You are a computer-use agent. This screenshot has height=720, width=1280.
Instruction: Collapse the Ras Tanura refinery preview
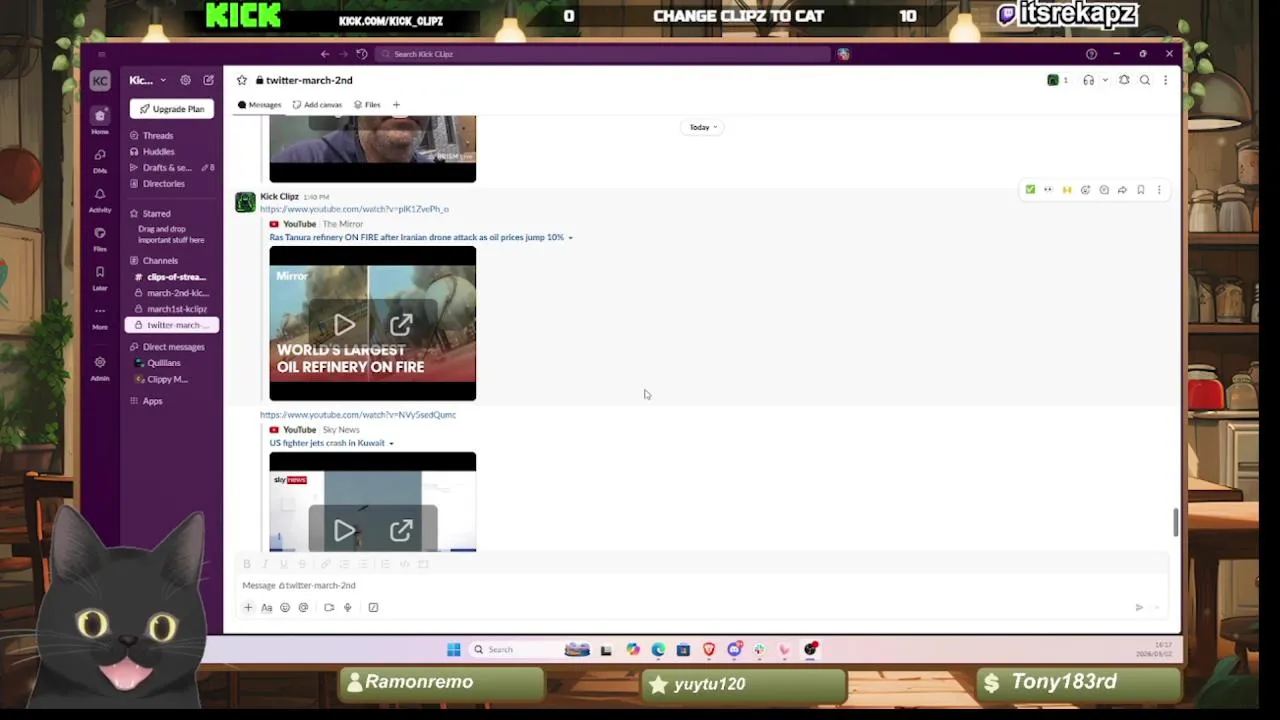[570, 238]
